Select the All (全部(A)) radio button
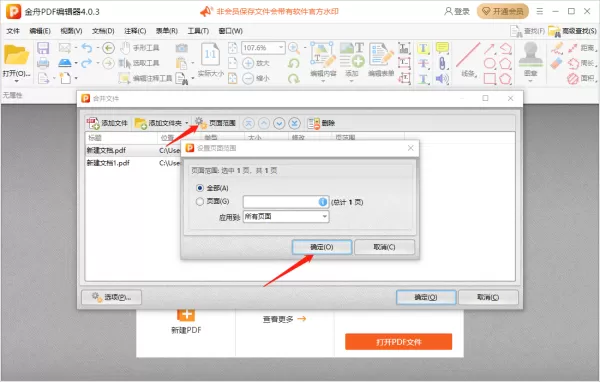This screenshot has height=382, width=600. click(199, 188)
